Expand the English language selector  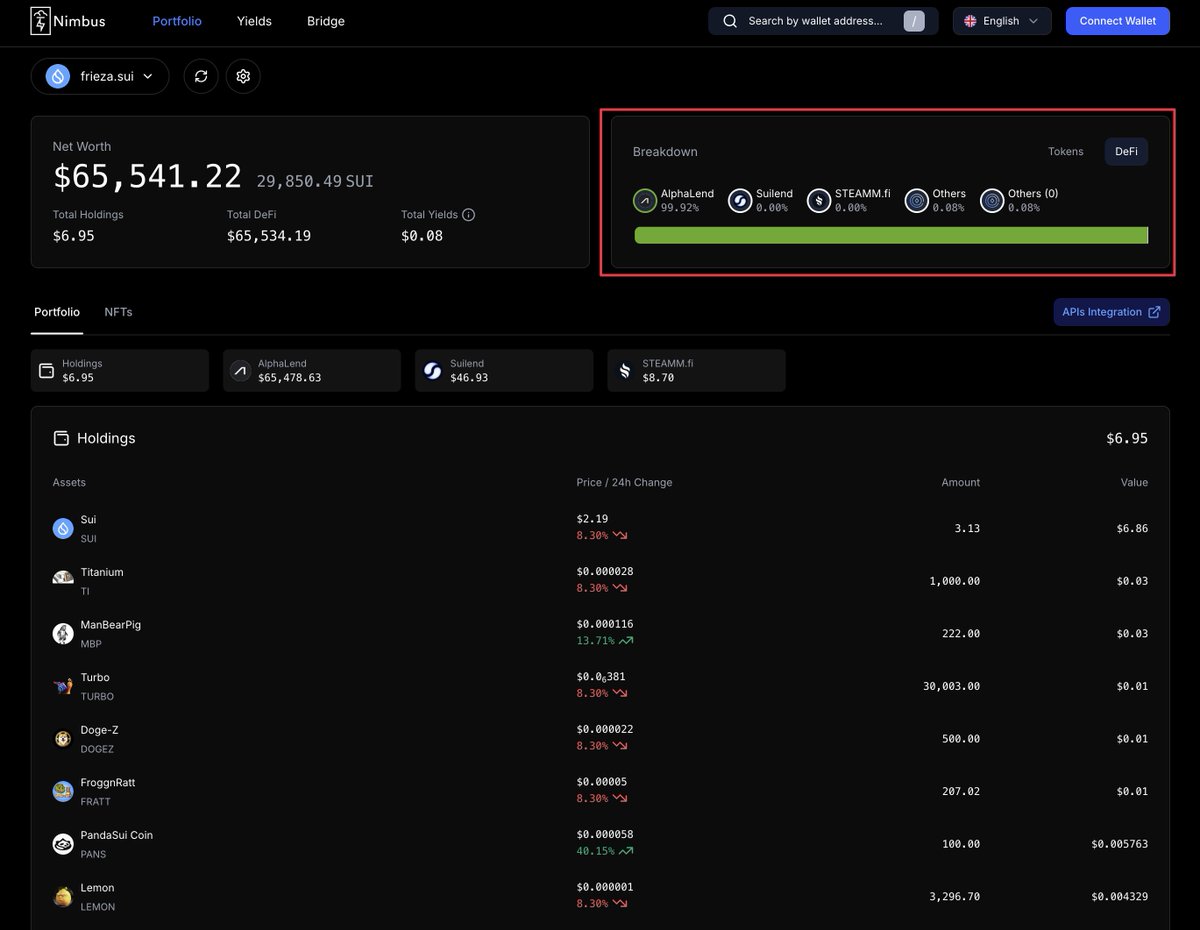click(1001, 20)
